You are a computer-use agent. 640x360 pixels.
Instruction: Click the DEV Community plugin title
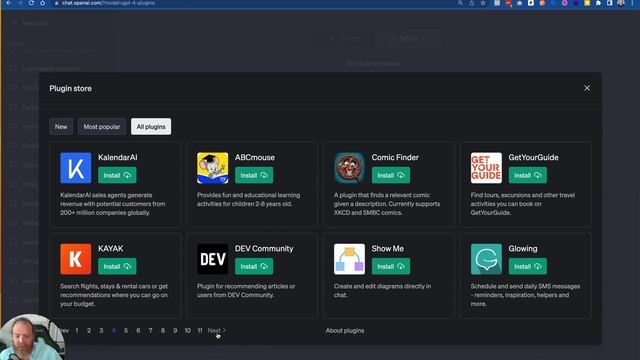[264, 248]
